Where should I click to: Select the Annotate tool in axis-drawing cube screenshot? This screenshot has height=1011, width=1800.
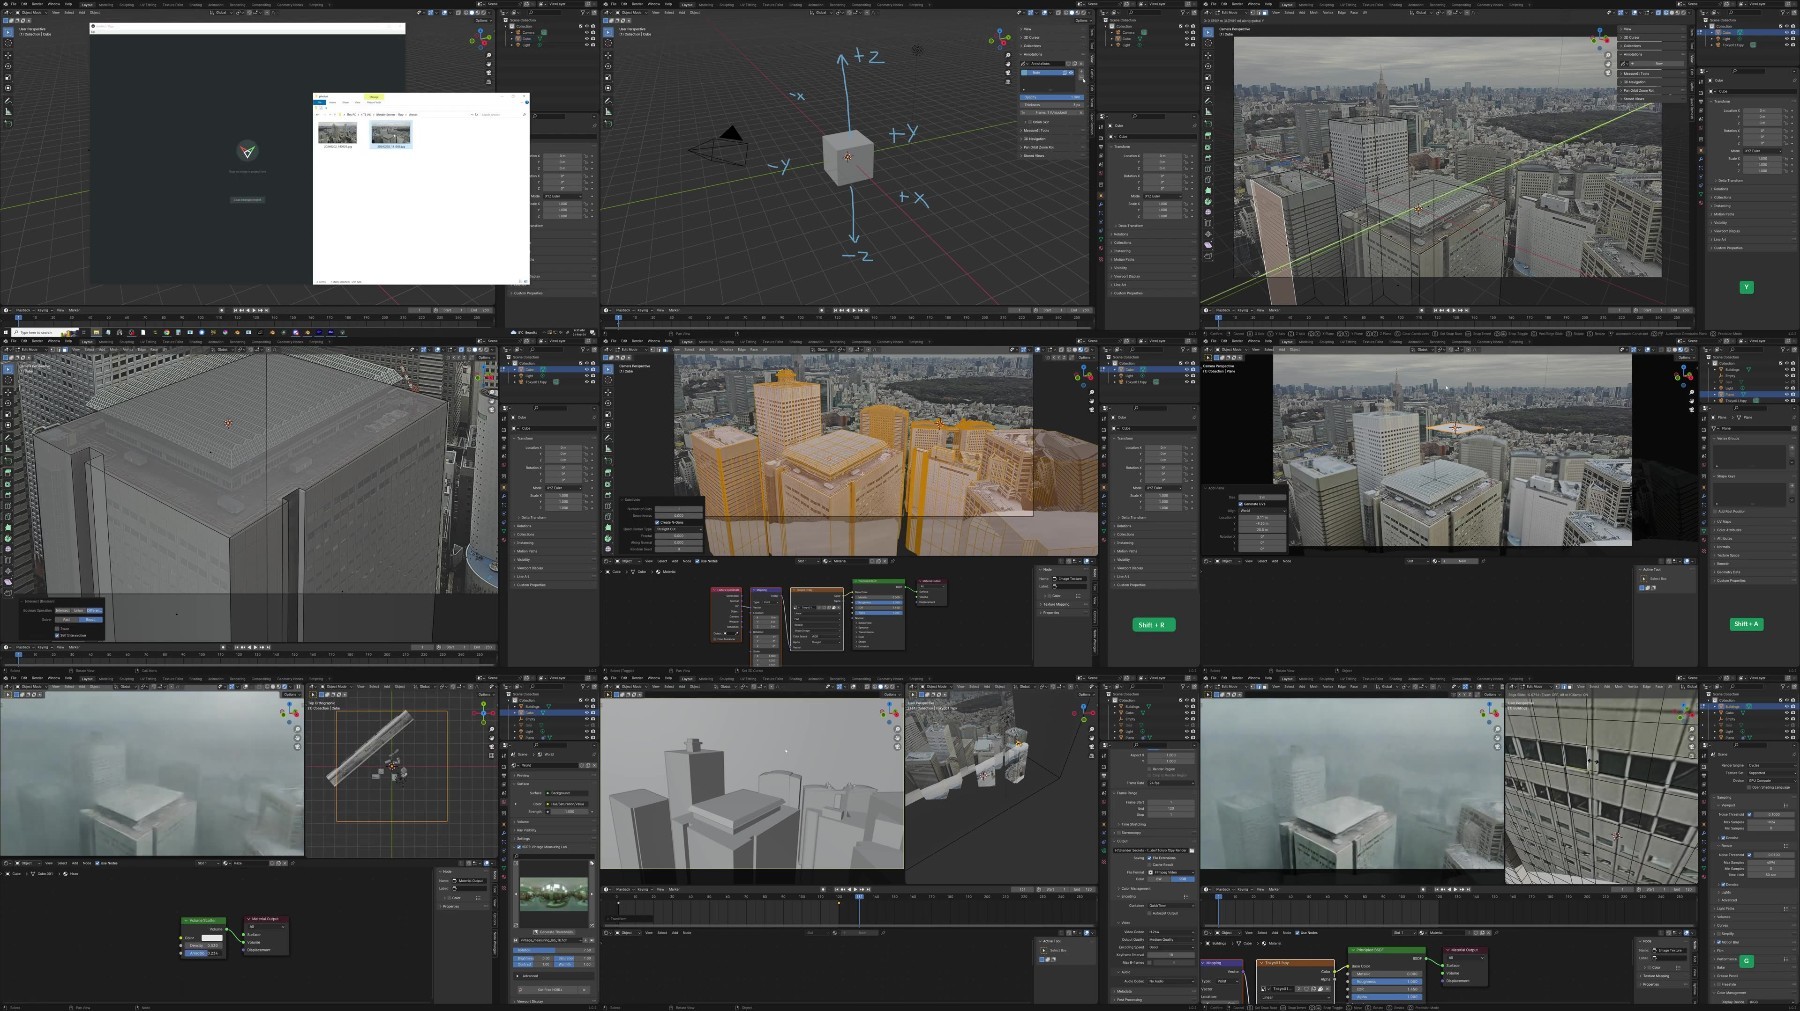[608, 98]
